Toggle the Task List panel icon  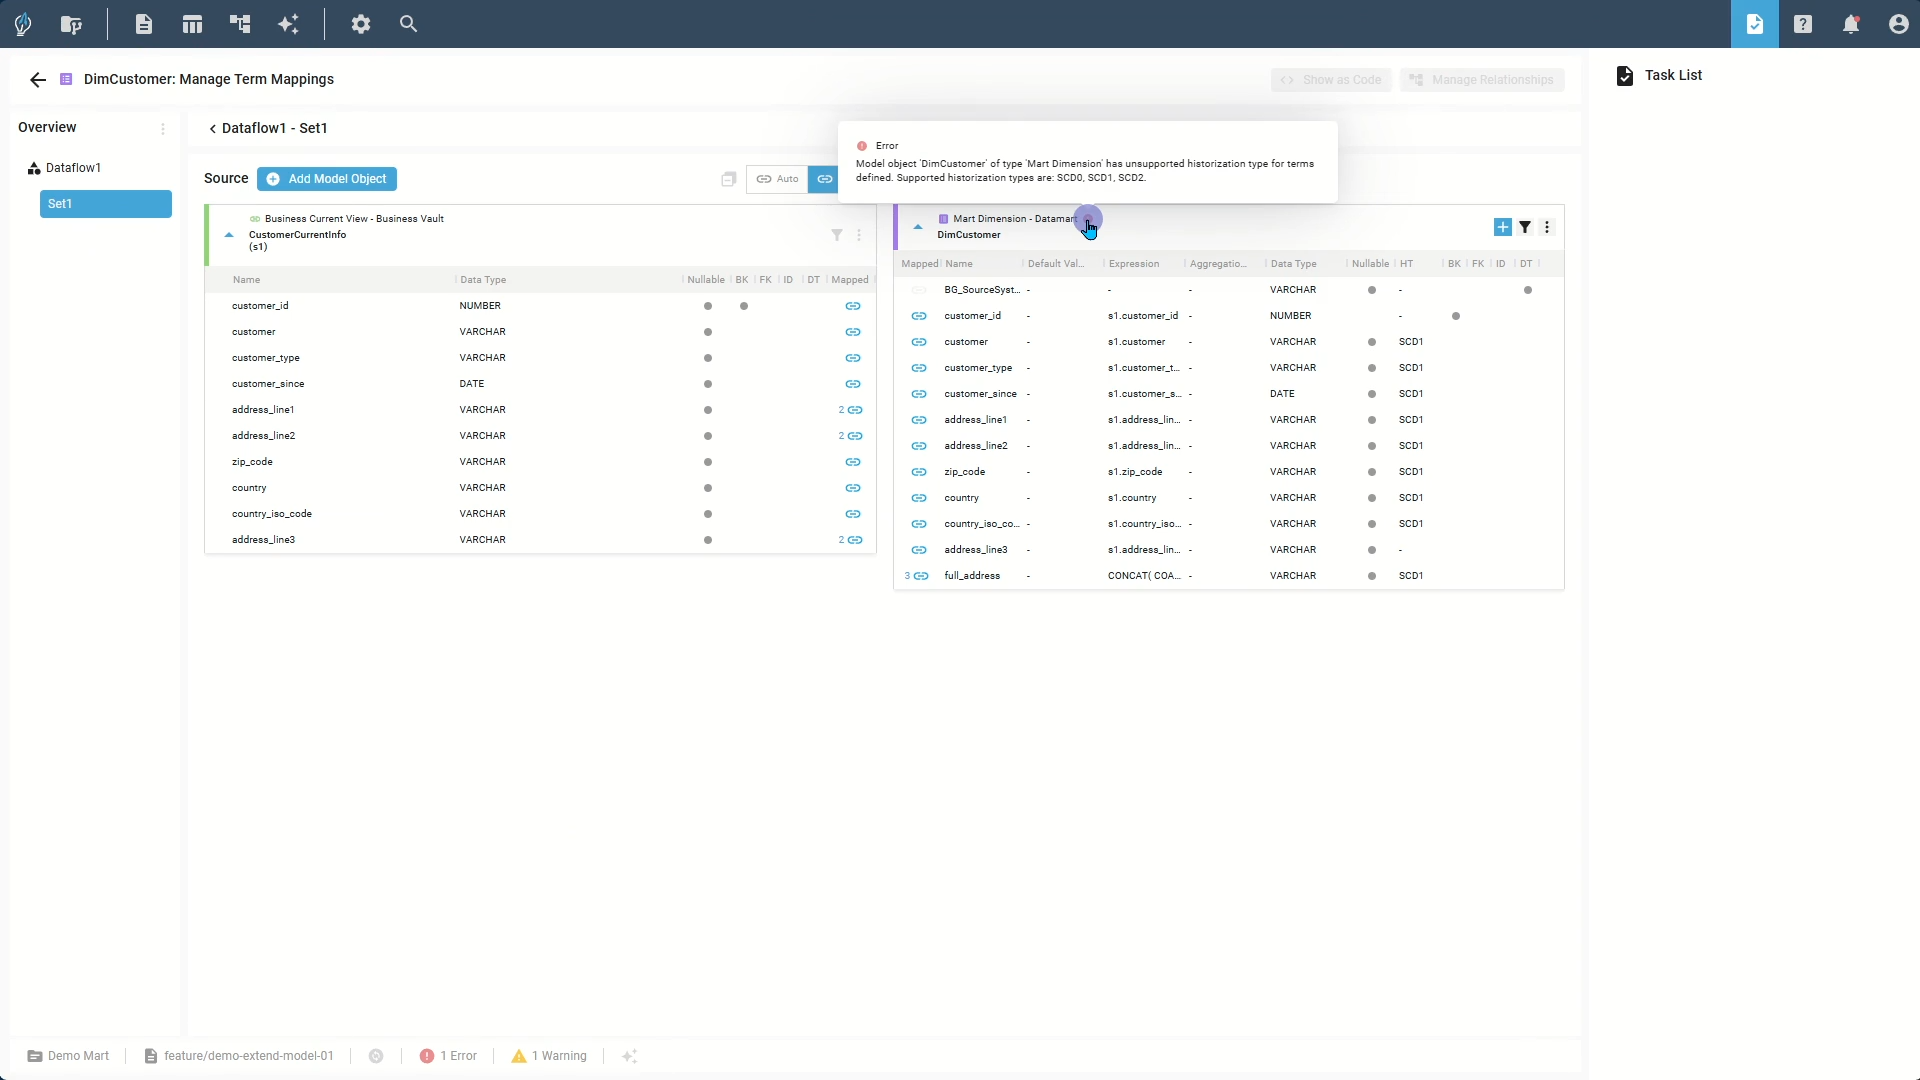pos(1755,24)
